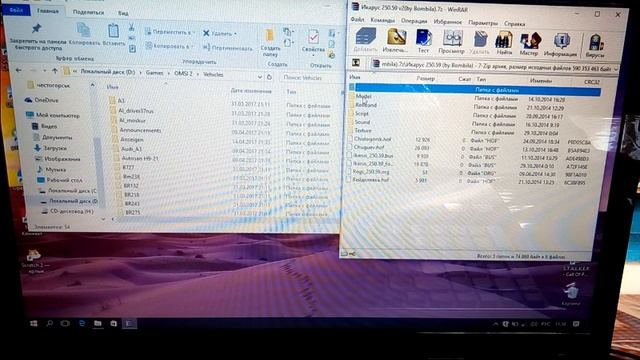Image resolution: width=640 pixels, height=360 pixels.
Task: Open Task View on the taskbar
Action: click(x=65, y=323)
